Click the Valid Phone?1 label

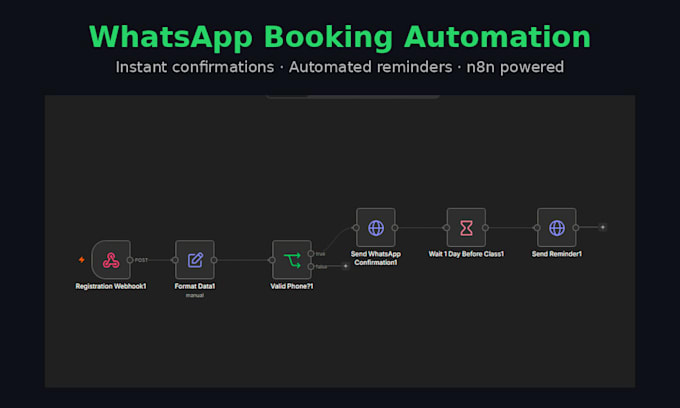[291, 286]
